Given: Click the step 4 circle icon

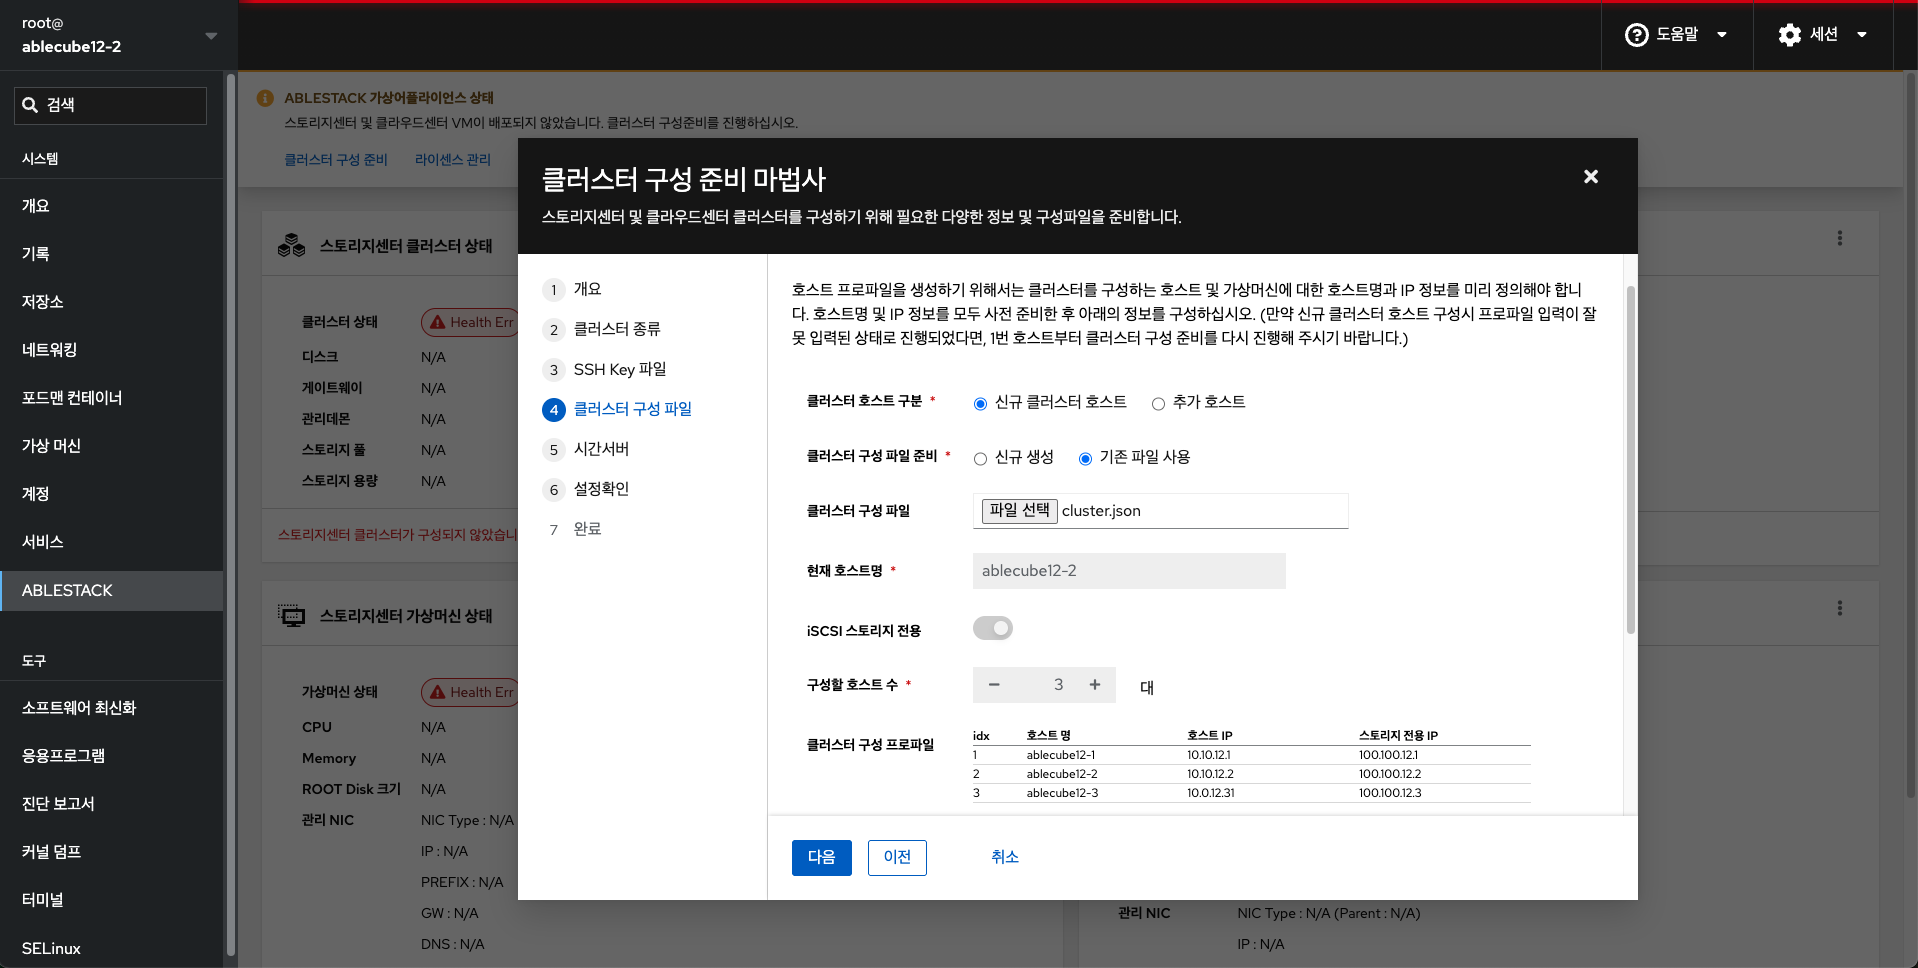Looking at the screenshot, I should point(554,410).
